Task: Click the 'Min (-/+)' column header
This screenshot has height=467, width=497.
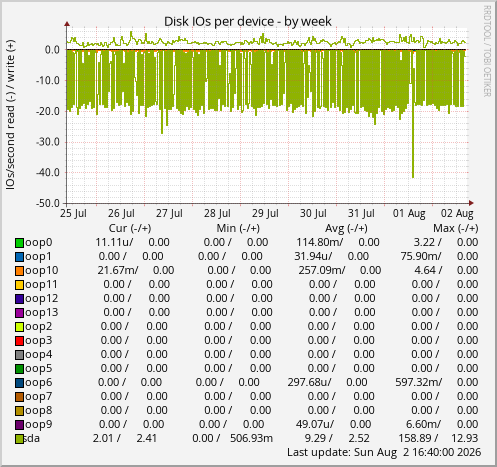Action: point(238,228)
